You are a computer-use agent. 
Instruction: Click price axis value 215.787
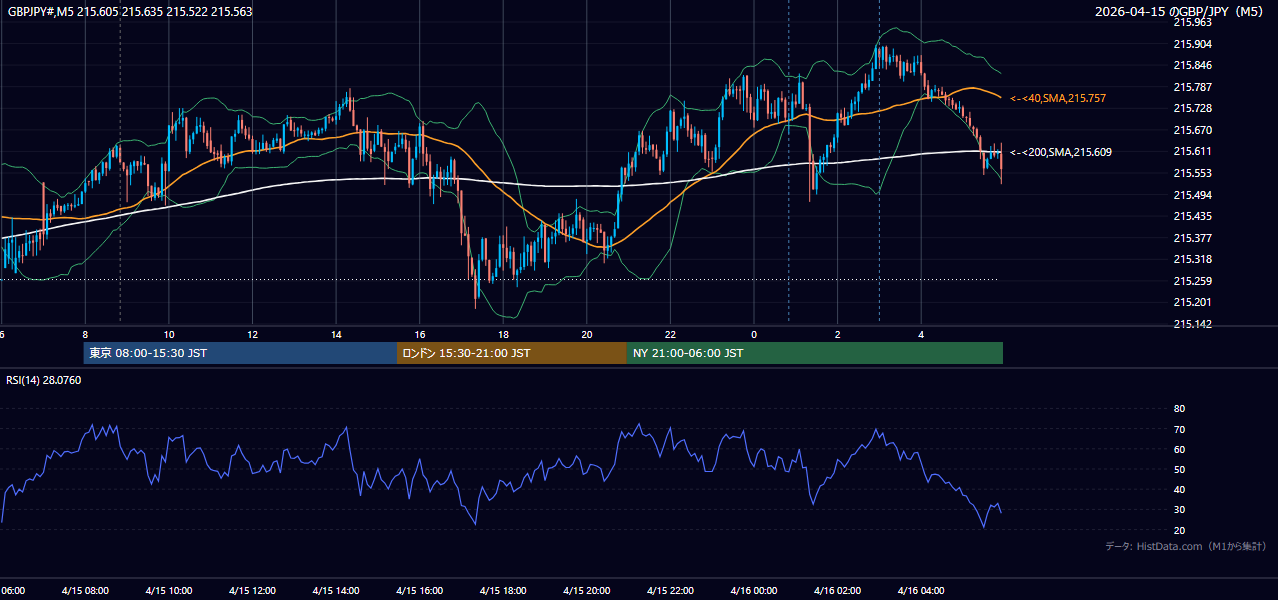point(1192,87)
